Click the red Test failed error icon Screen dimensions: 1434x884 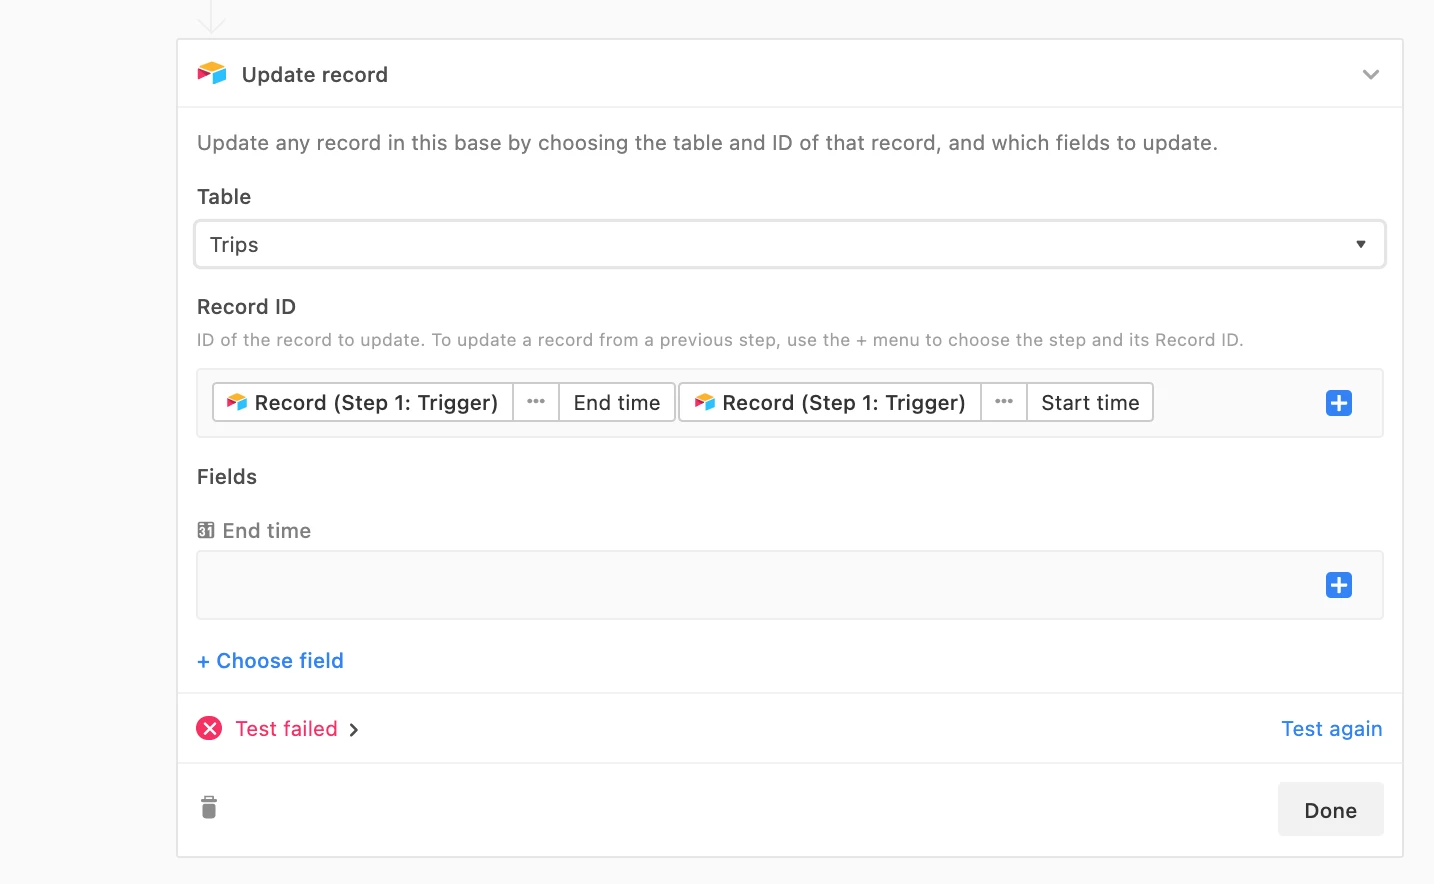click(209, 728)
